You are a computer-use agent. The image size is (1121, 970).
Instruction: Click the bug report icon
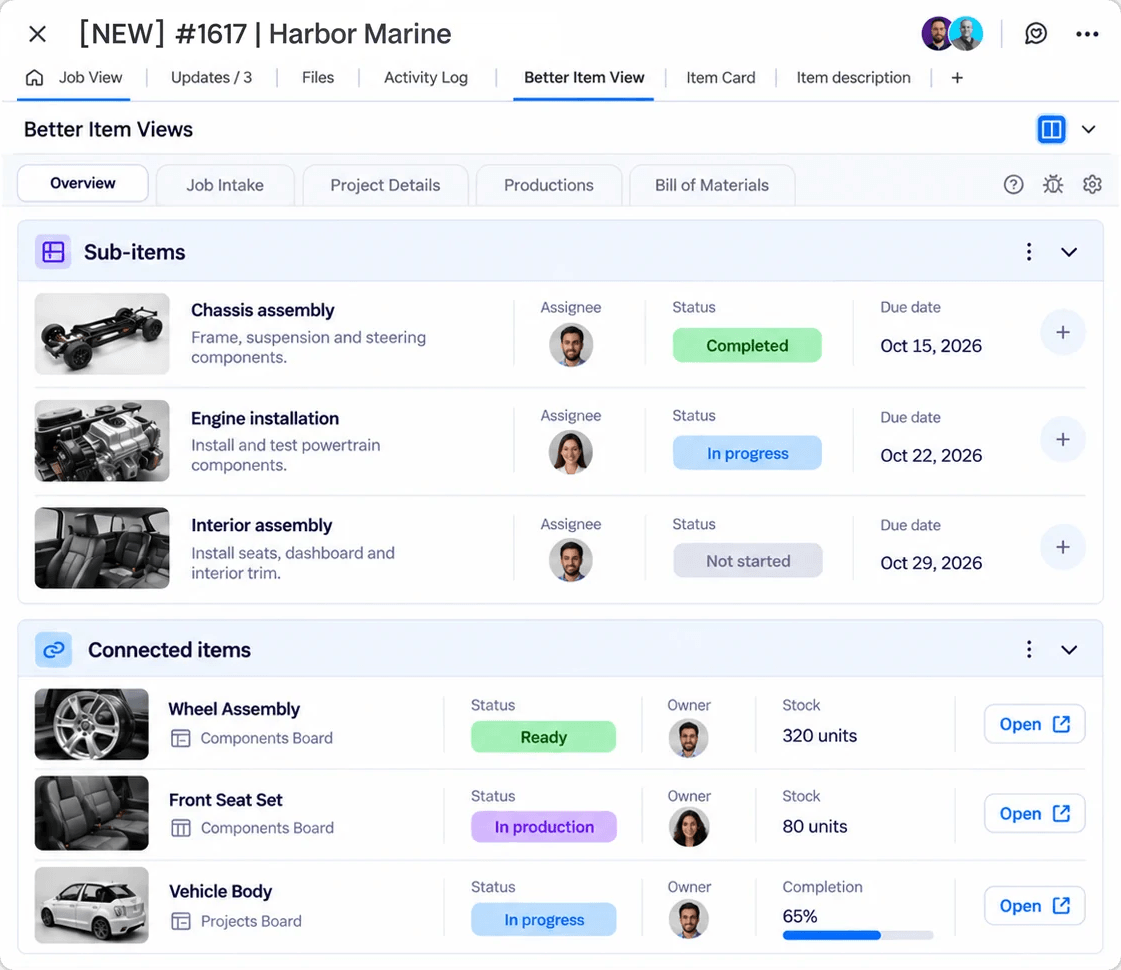click(x=1052, y=184)
